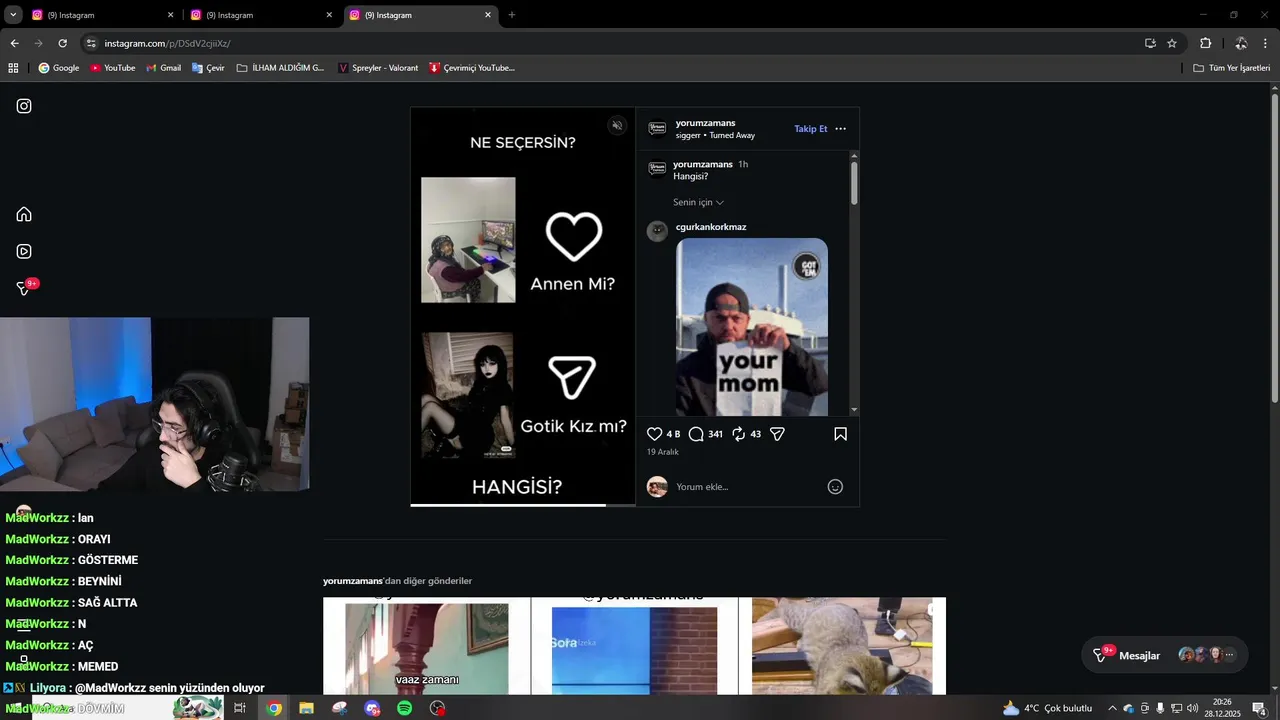
Task: Open Task View in the taskbar
Action: click(240, 708)
